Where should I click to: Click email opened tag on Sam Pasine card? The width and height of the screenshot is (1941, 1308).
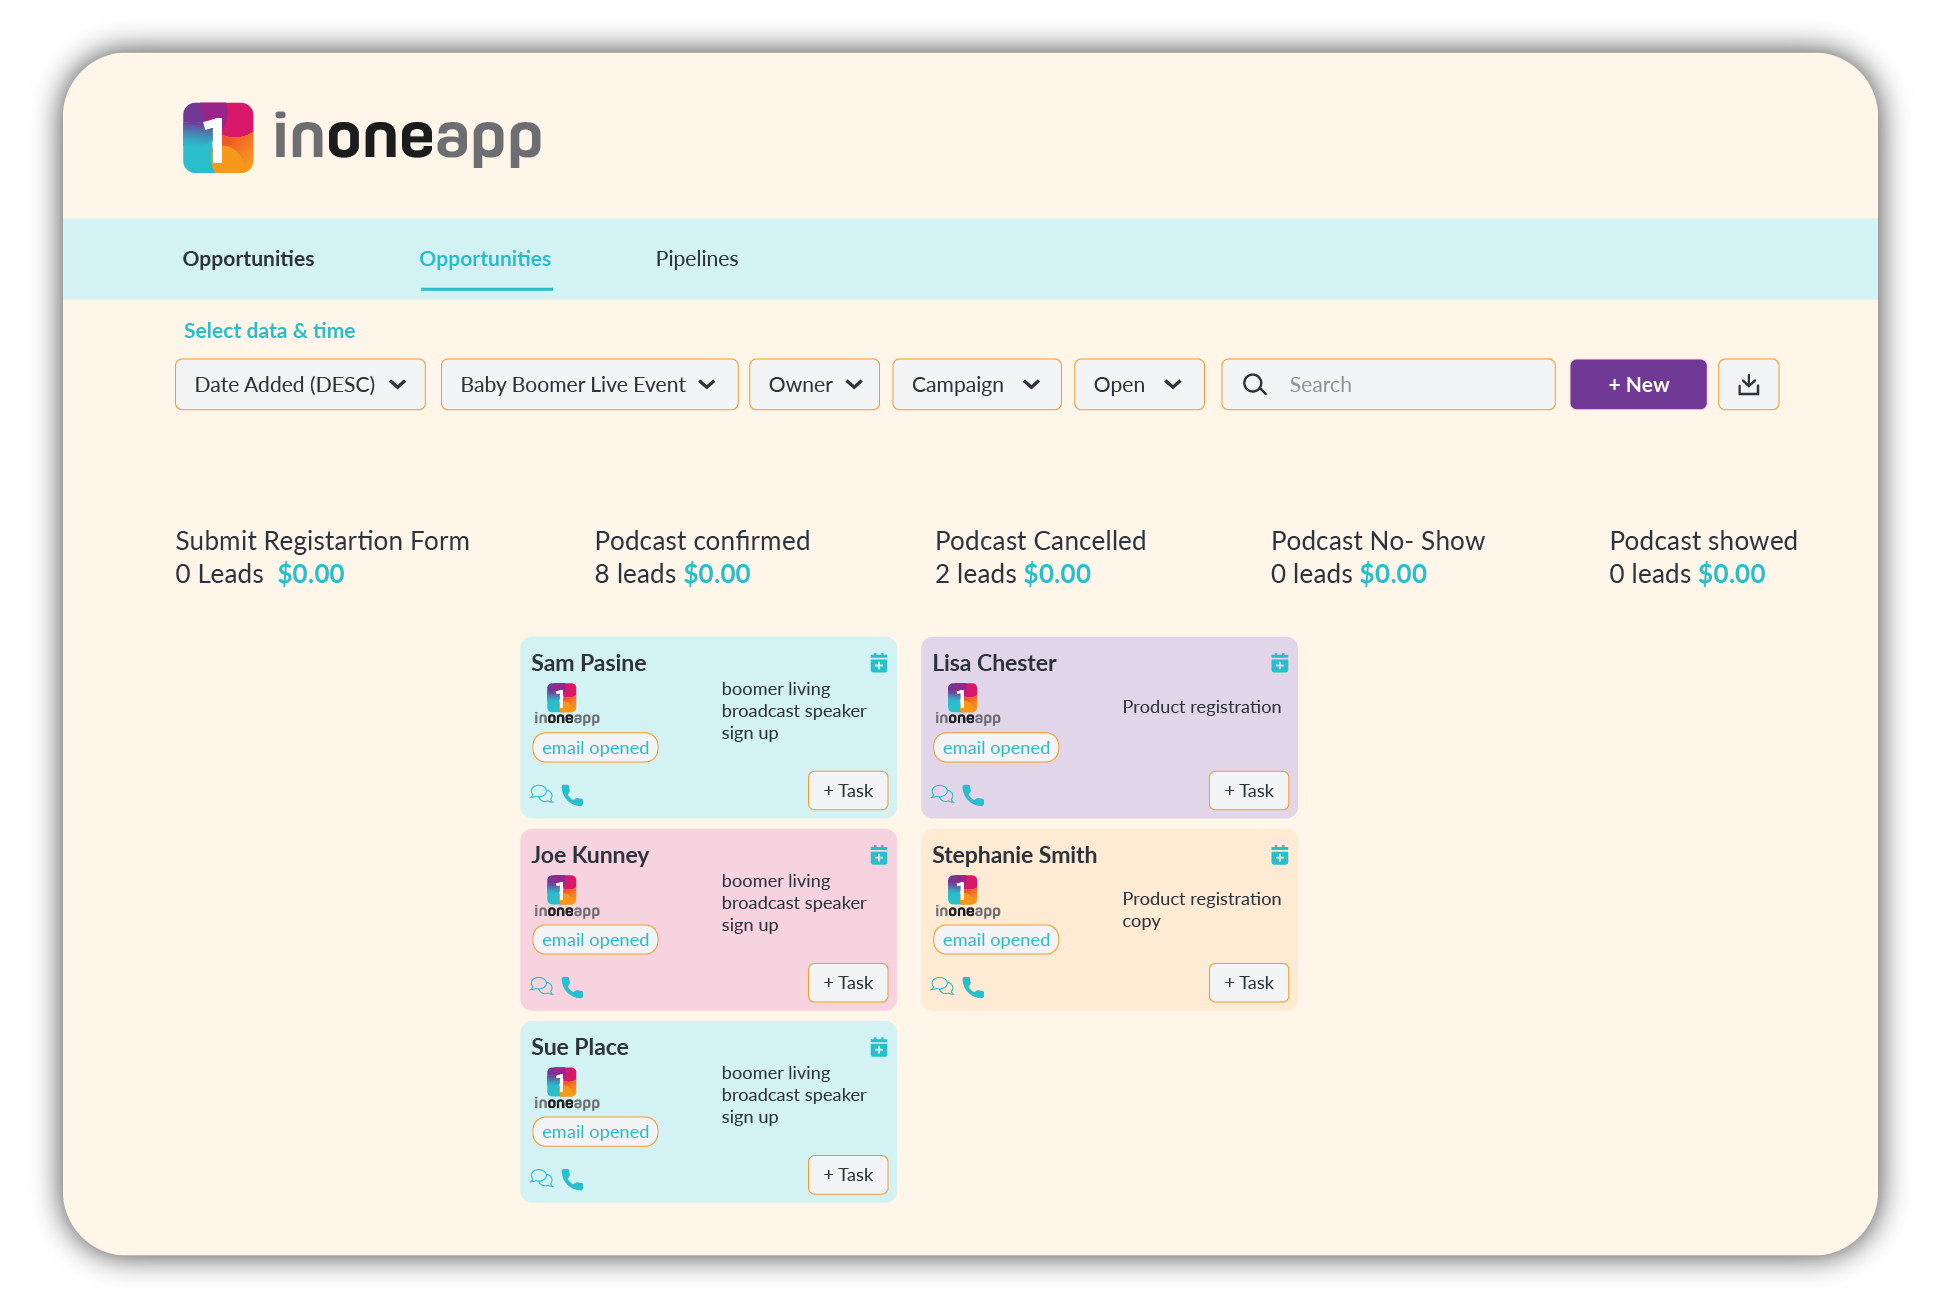click(x=595, y=748)
